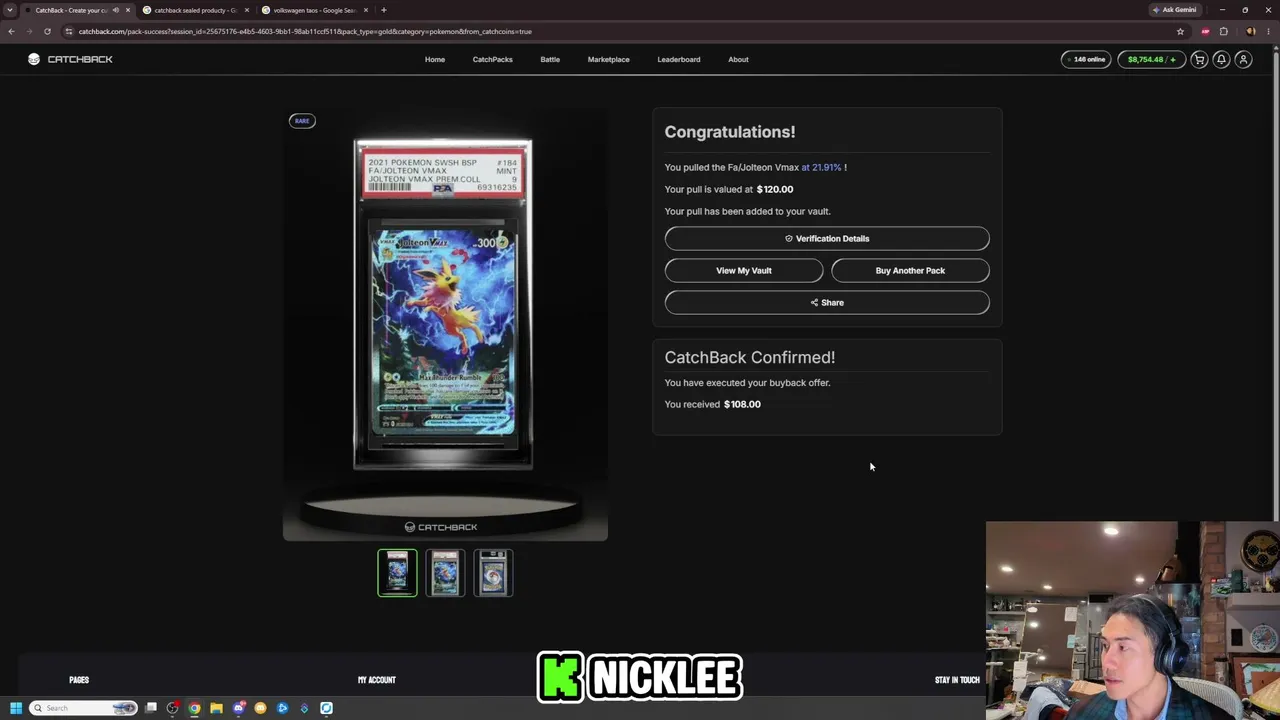Select the first card thumbnail
This screenshot has height=720, width=1280.
pyautogui.click(x=397, y=573)
